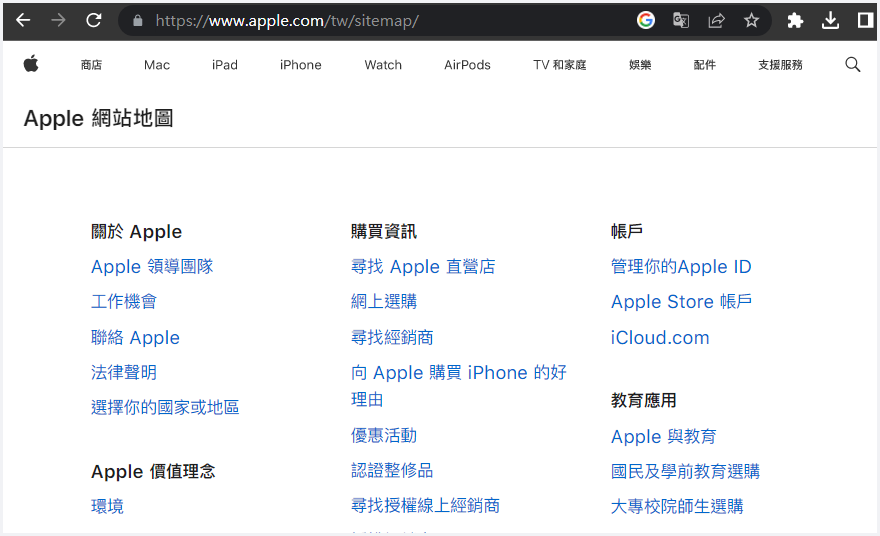Open the 法律聲明 link

click(x=124, y=372)
